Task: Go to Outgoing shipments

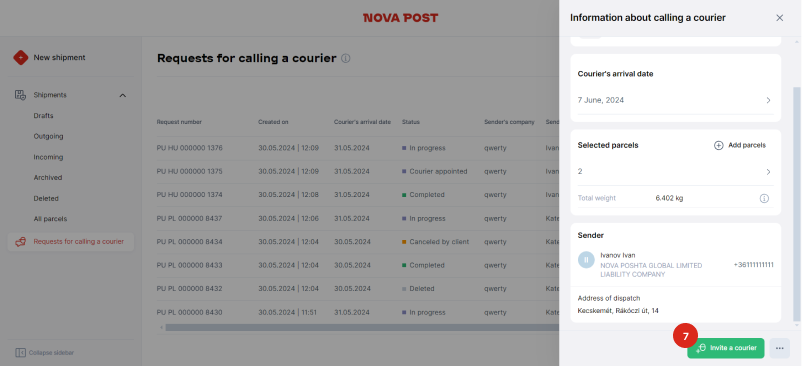Action: [x=49, y=136]
